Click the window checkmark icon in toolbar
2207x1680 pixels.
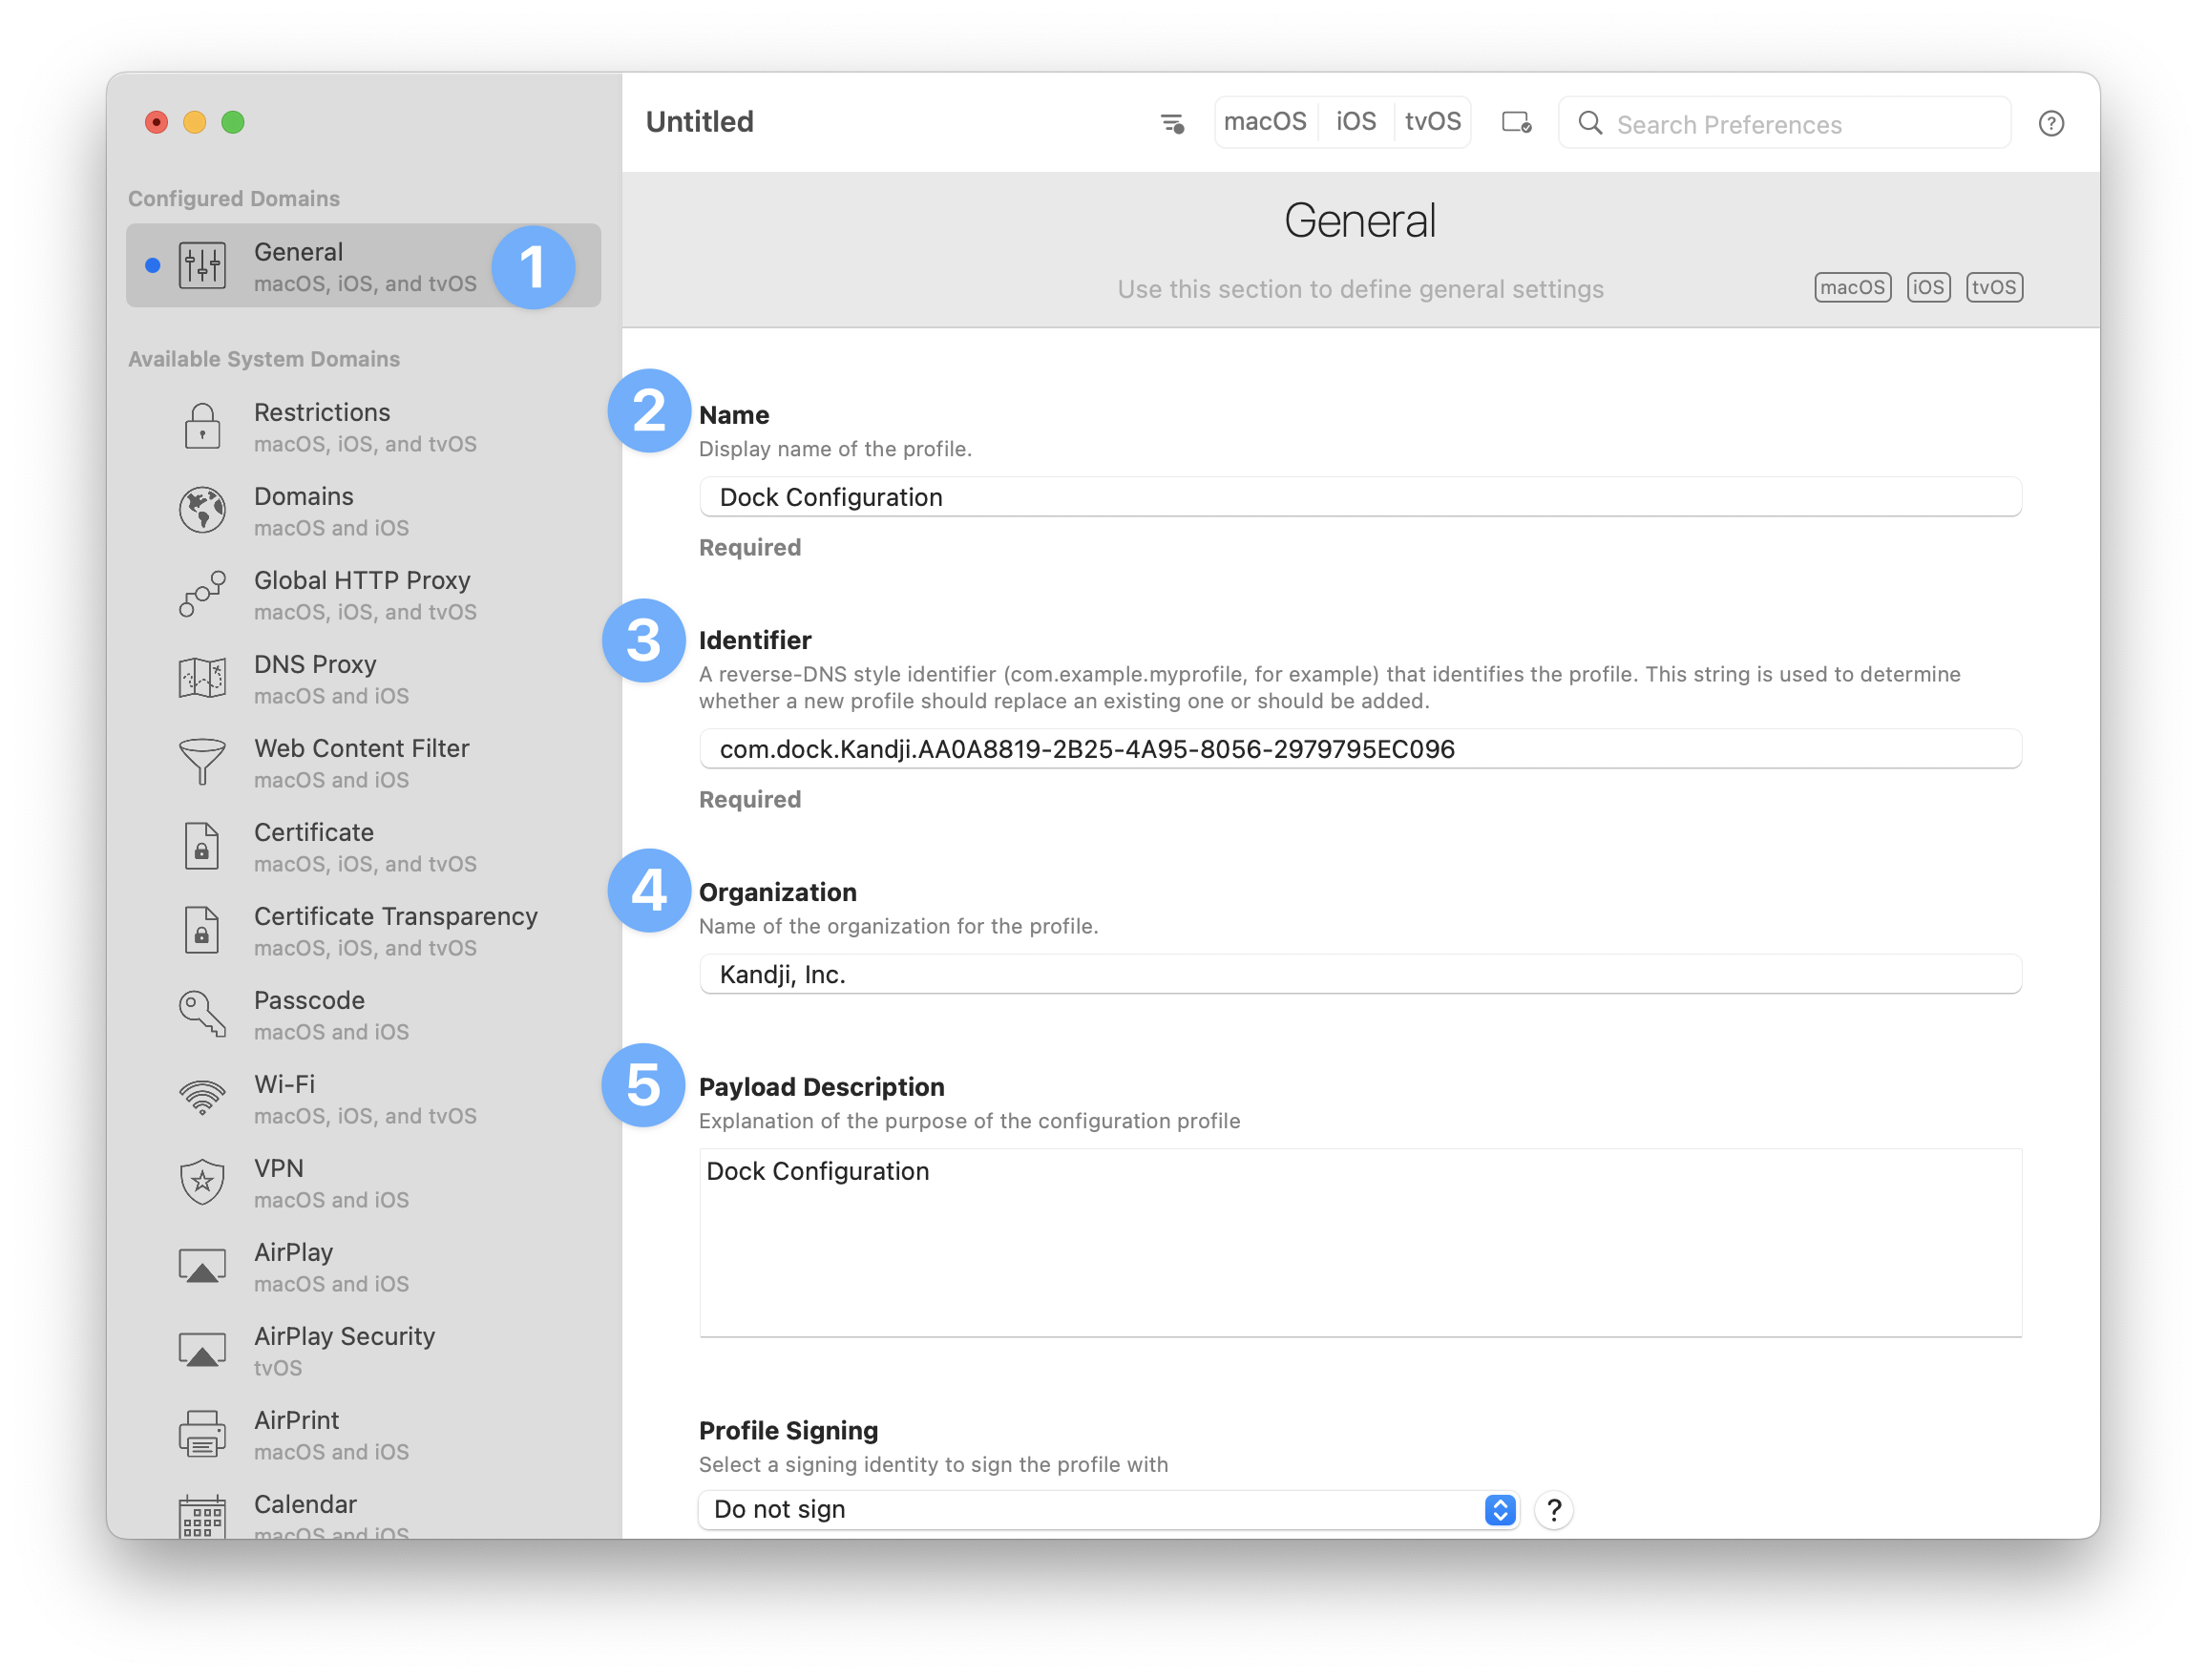(x=1516, y=123)
